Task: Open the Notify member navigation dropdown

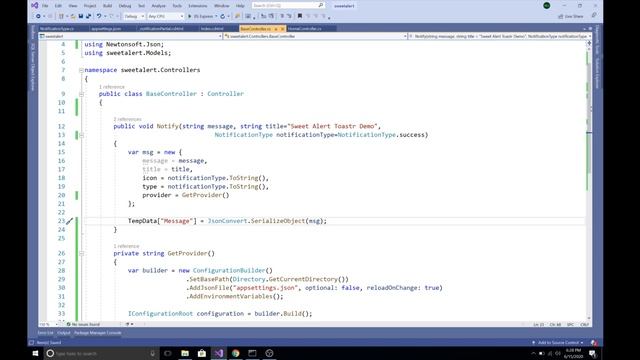Action: [x=500, y=36]
